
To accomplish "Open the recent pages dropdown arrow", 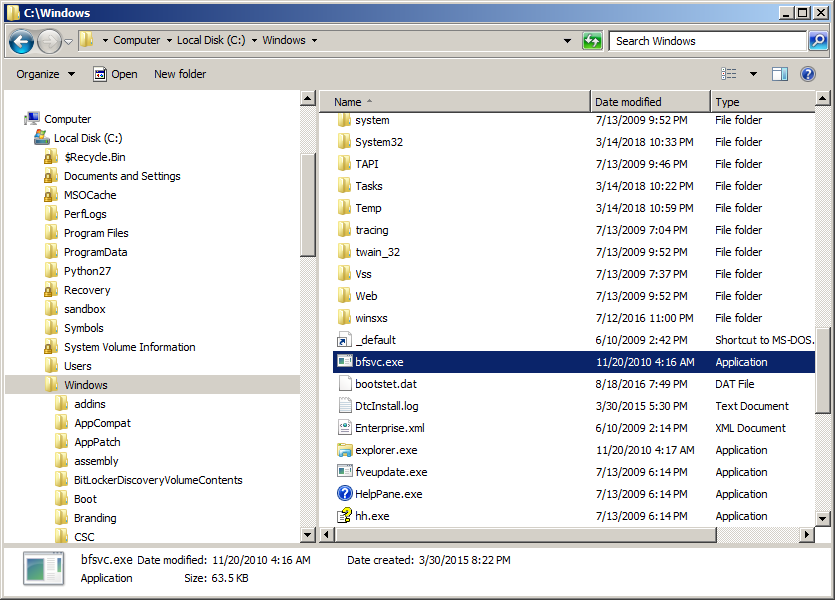I will point(68,41).
